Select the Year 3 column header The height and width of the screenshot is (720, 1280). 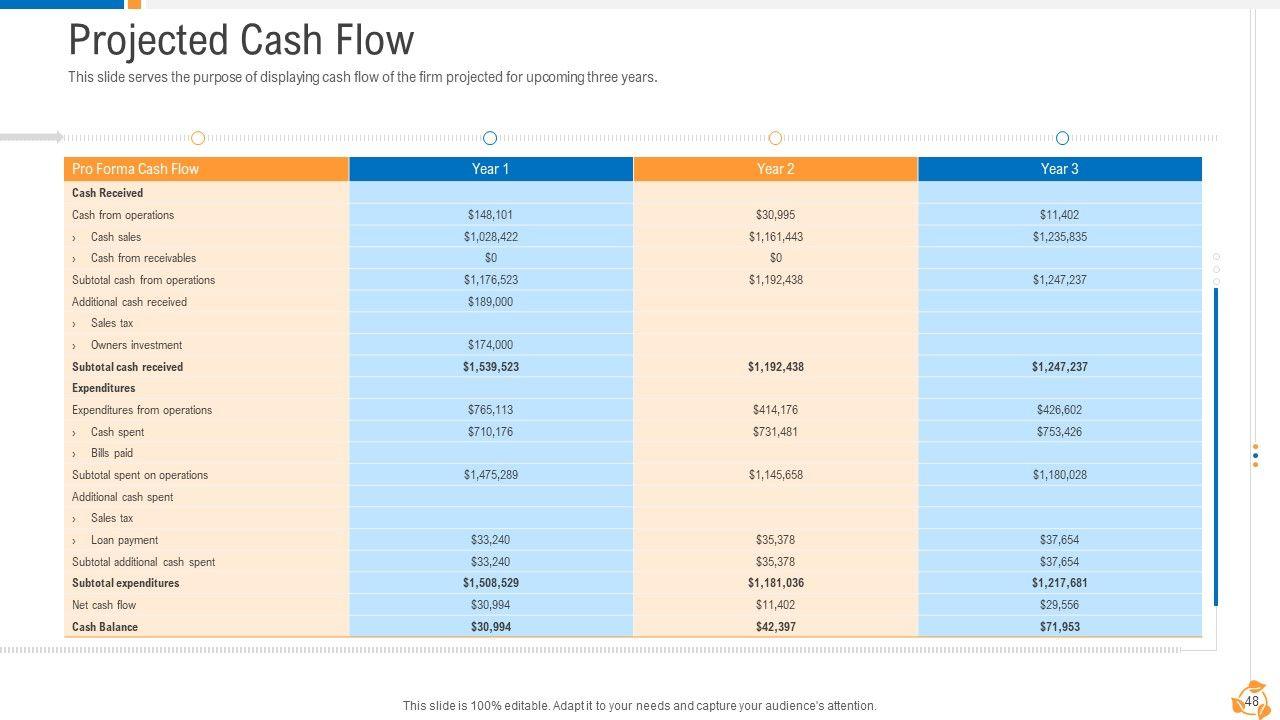coord(1059,169)
